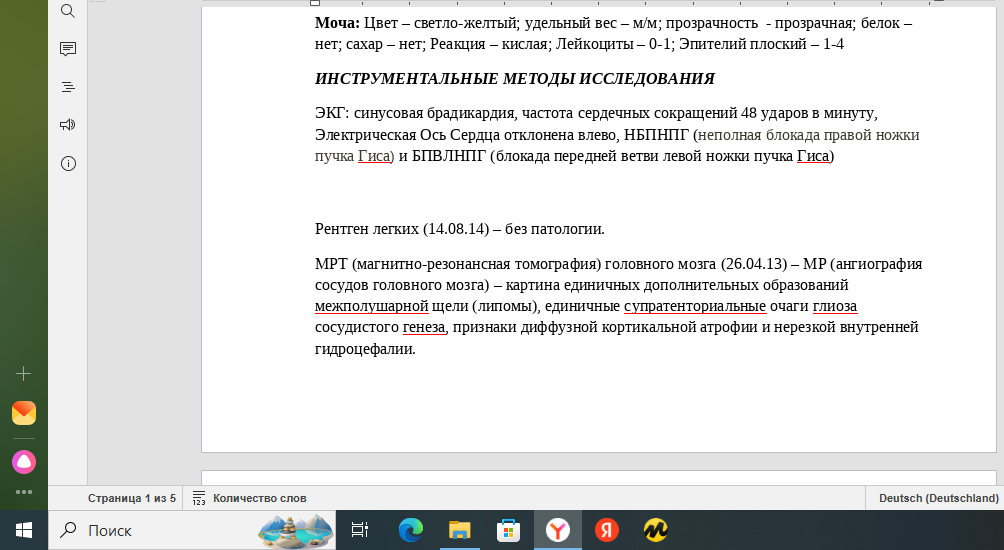Click heading ИНСТРУМЕНТАЛЬНЫЕ МЕТОДЫ ИССЛЕДОВАНИЯ
This screenshot has height=550, width=1004.
(515, 79)
